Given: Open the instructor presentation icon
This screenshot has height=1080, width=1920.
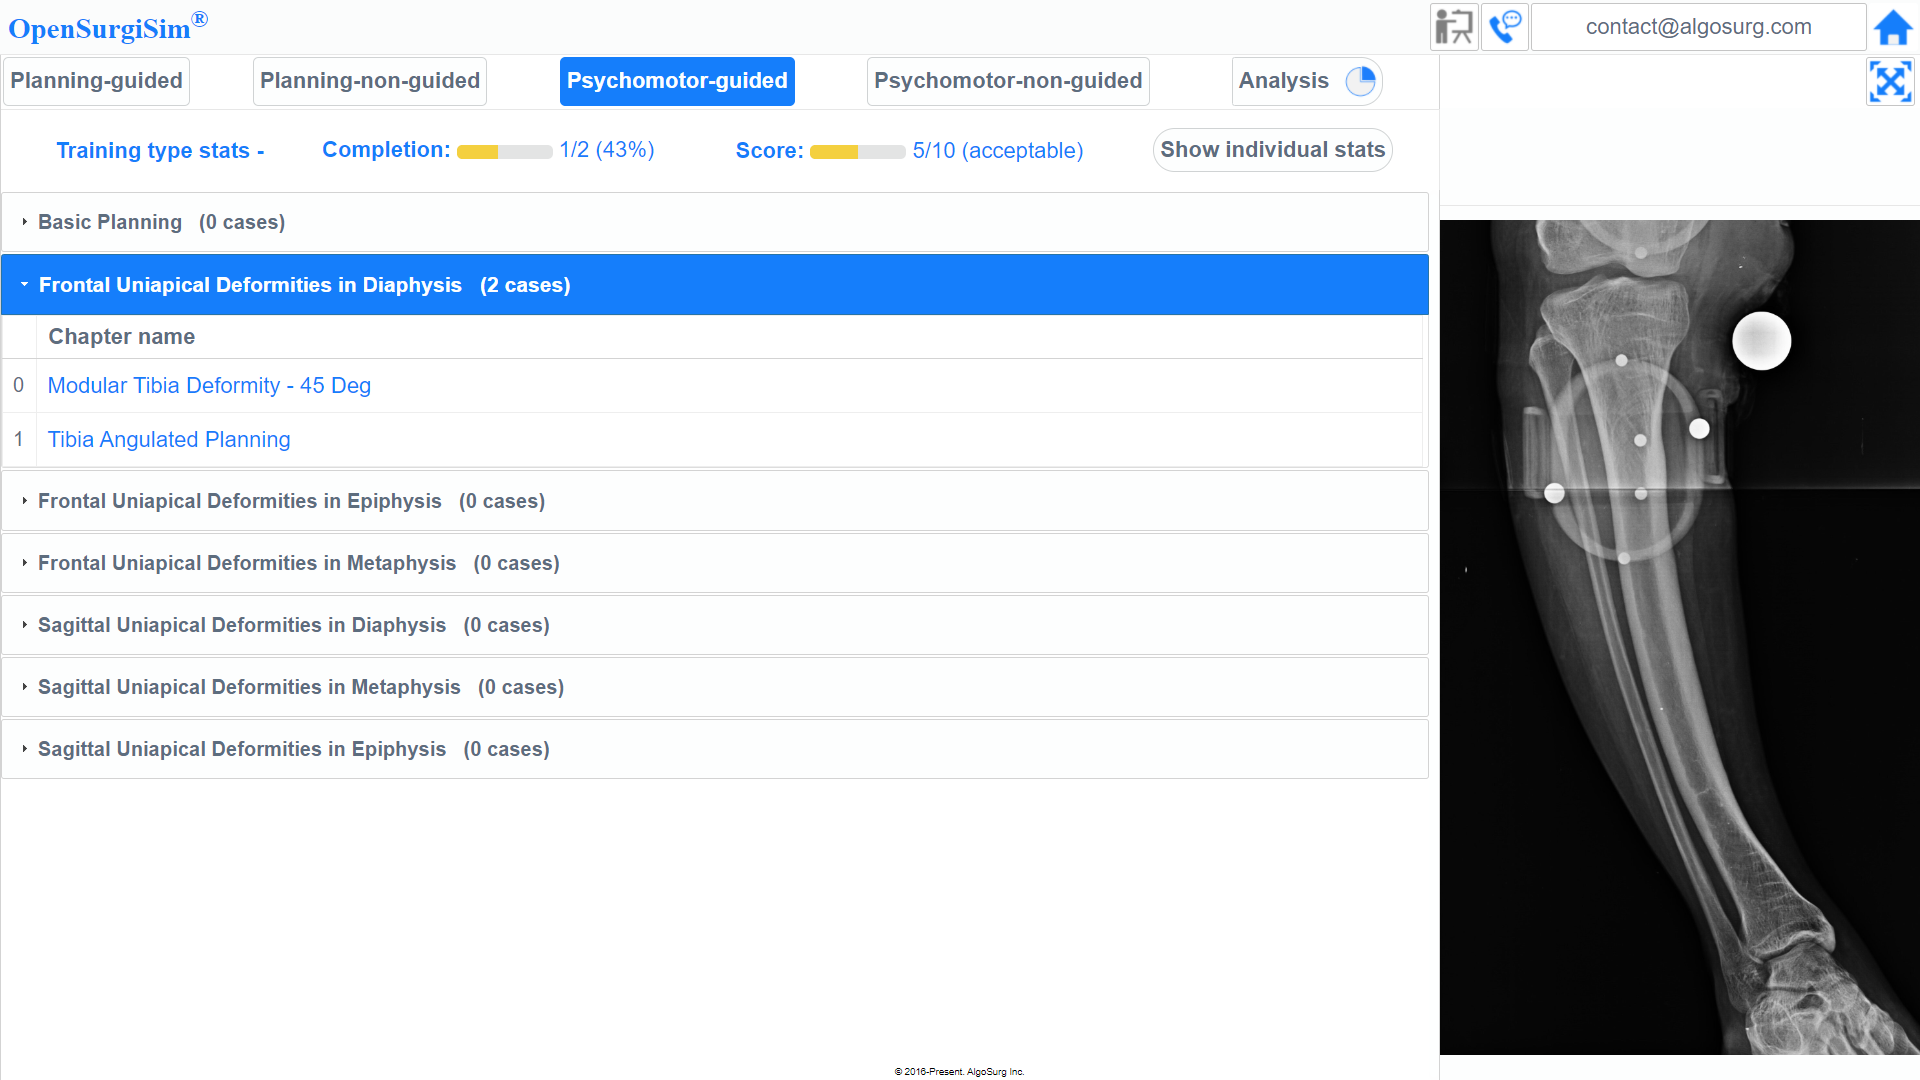Looking at the screenshot, I should (x=1454, y=27).
